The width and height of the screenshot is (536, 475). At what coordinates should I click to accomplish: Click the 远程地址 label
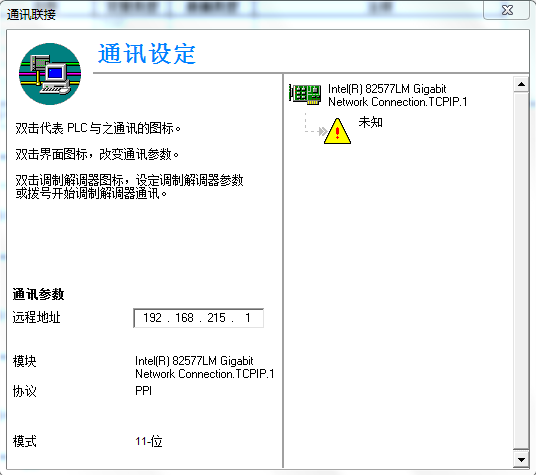tap(36, 317)
